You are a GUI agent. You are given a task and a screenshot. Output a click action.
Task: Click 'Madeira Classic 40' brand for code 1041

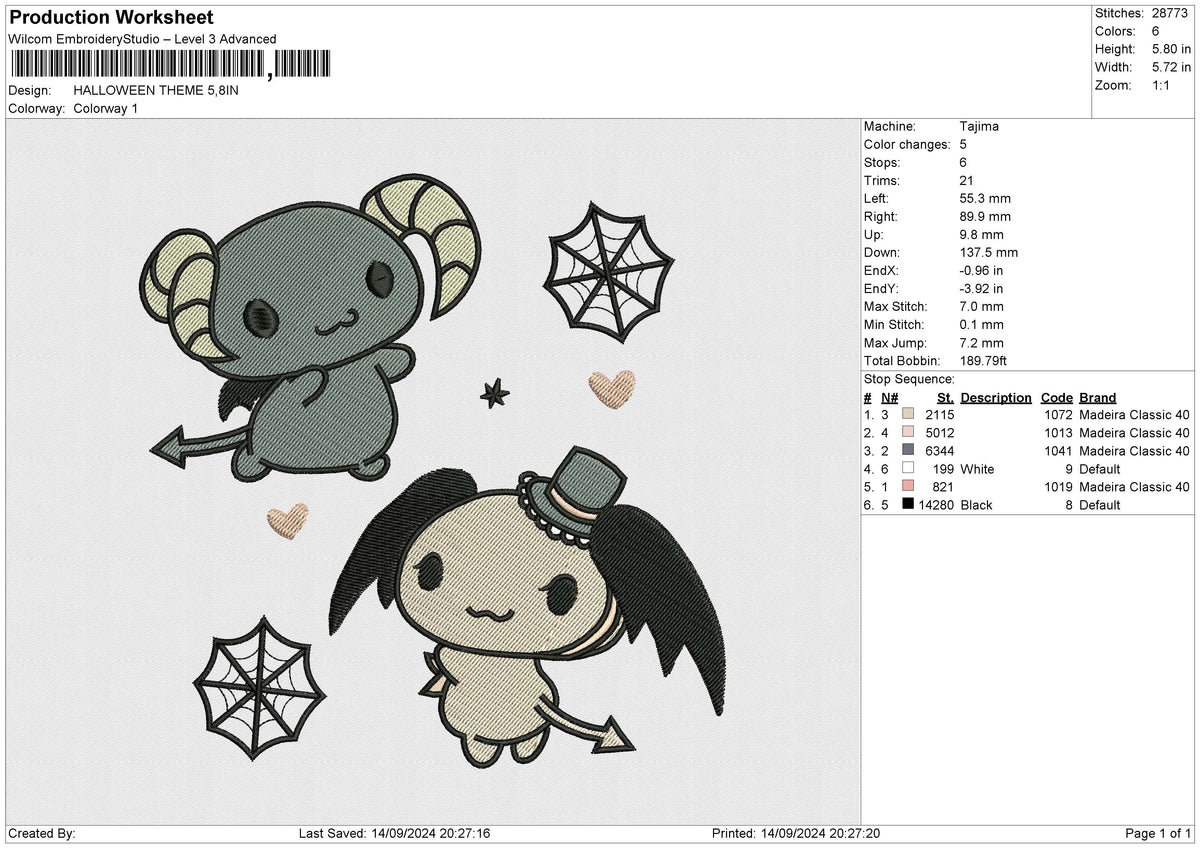pyautogui.click(x=1135, y=451)
